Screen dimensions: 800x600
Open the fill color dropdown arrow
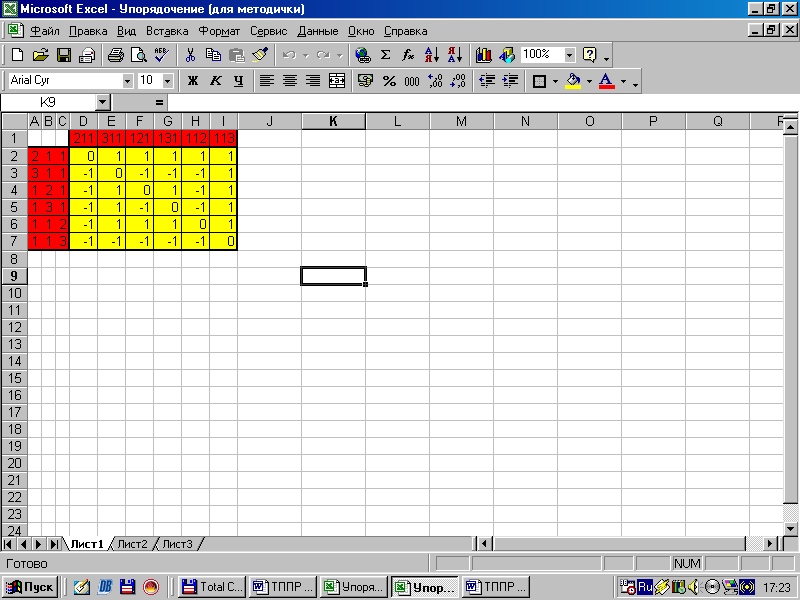tap(589, 81)
